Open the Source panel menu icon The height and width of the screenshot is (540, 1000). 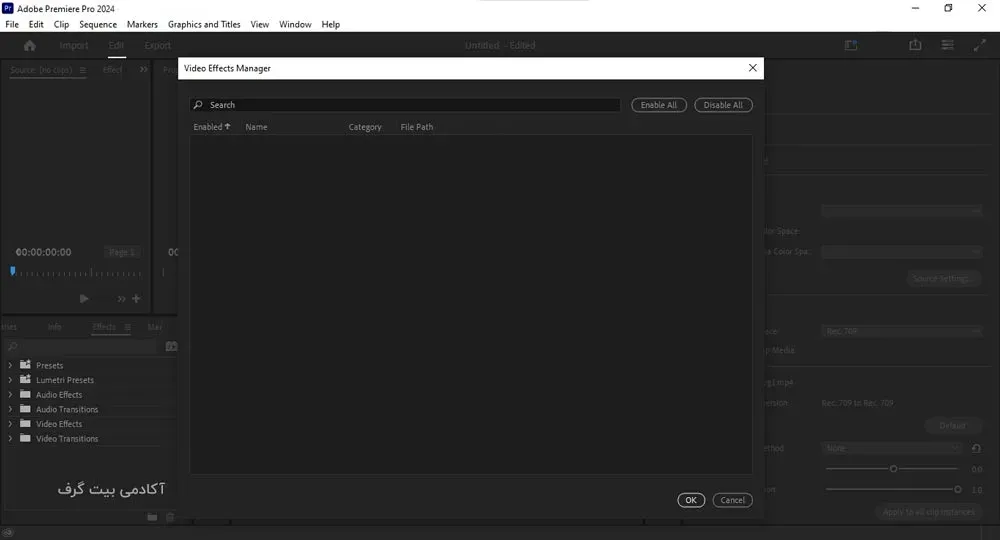point(83,70)
